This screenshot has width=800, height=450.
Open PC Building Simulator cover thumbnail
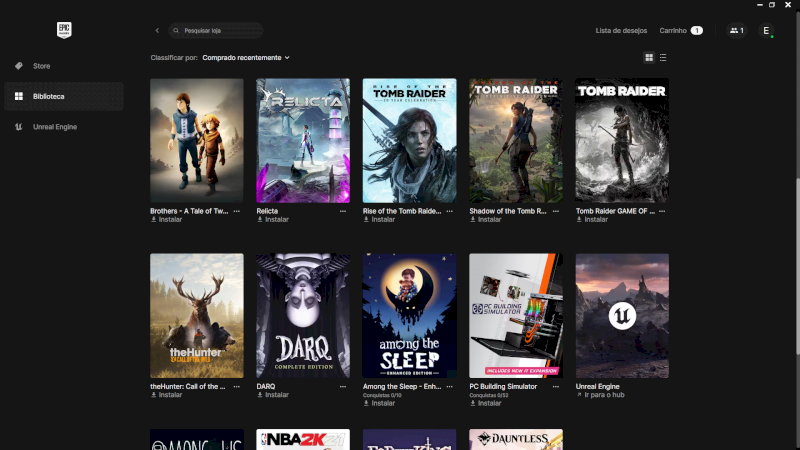515,315
